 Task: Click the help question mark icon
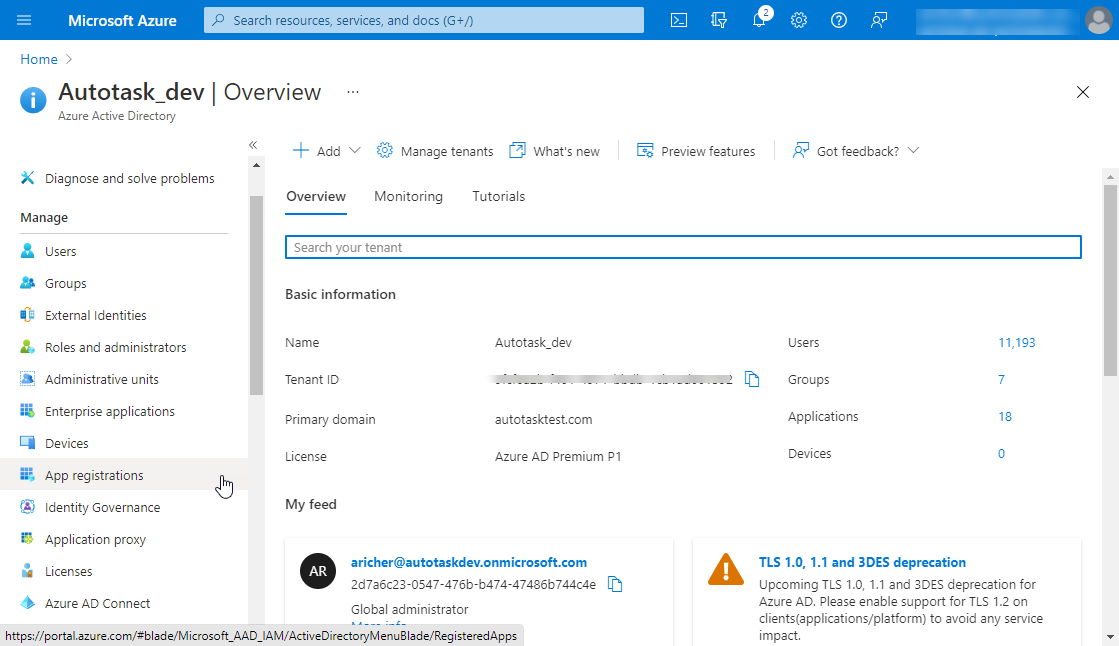pos(839,20)
